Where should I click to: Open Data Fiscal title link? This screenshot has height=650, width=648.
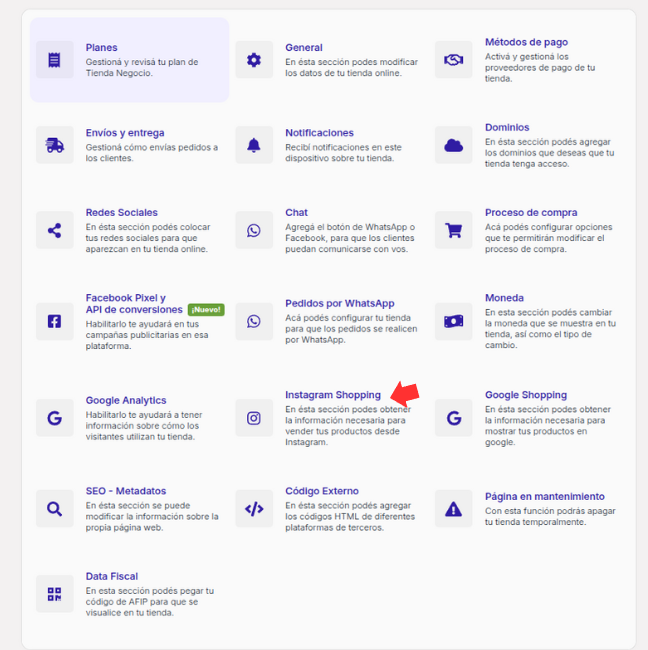pyautogui.click(x=112, y=577)
